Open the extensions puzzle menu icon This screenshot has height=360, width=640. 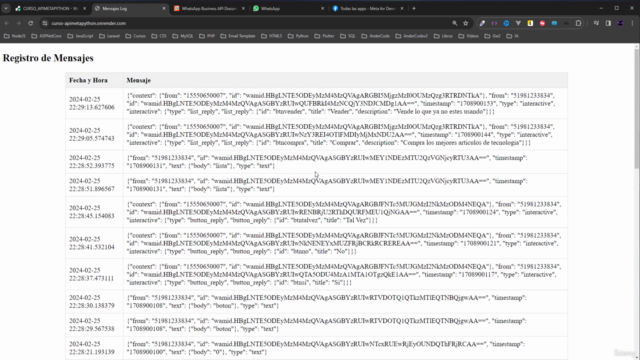pos(578,23)
